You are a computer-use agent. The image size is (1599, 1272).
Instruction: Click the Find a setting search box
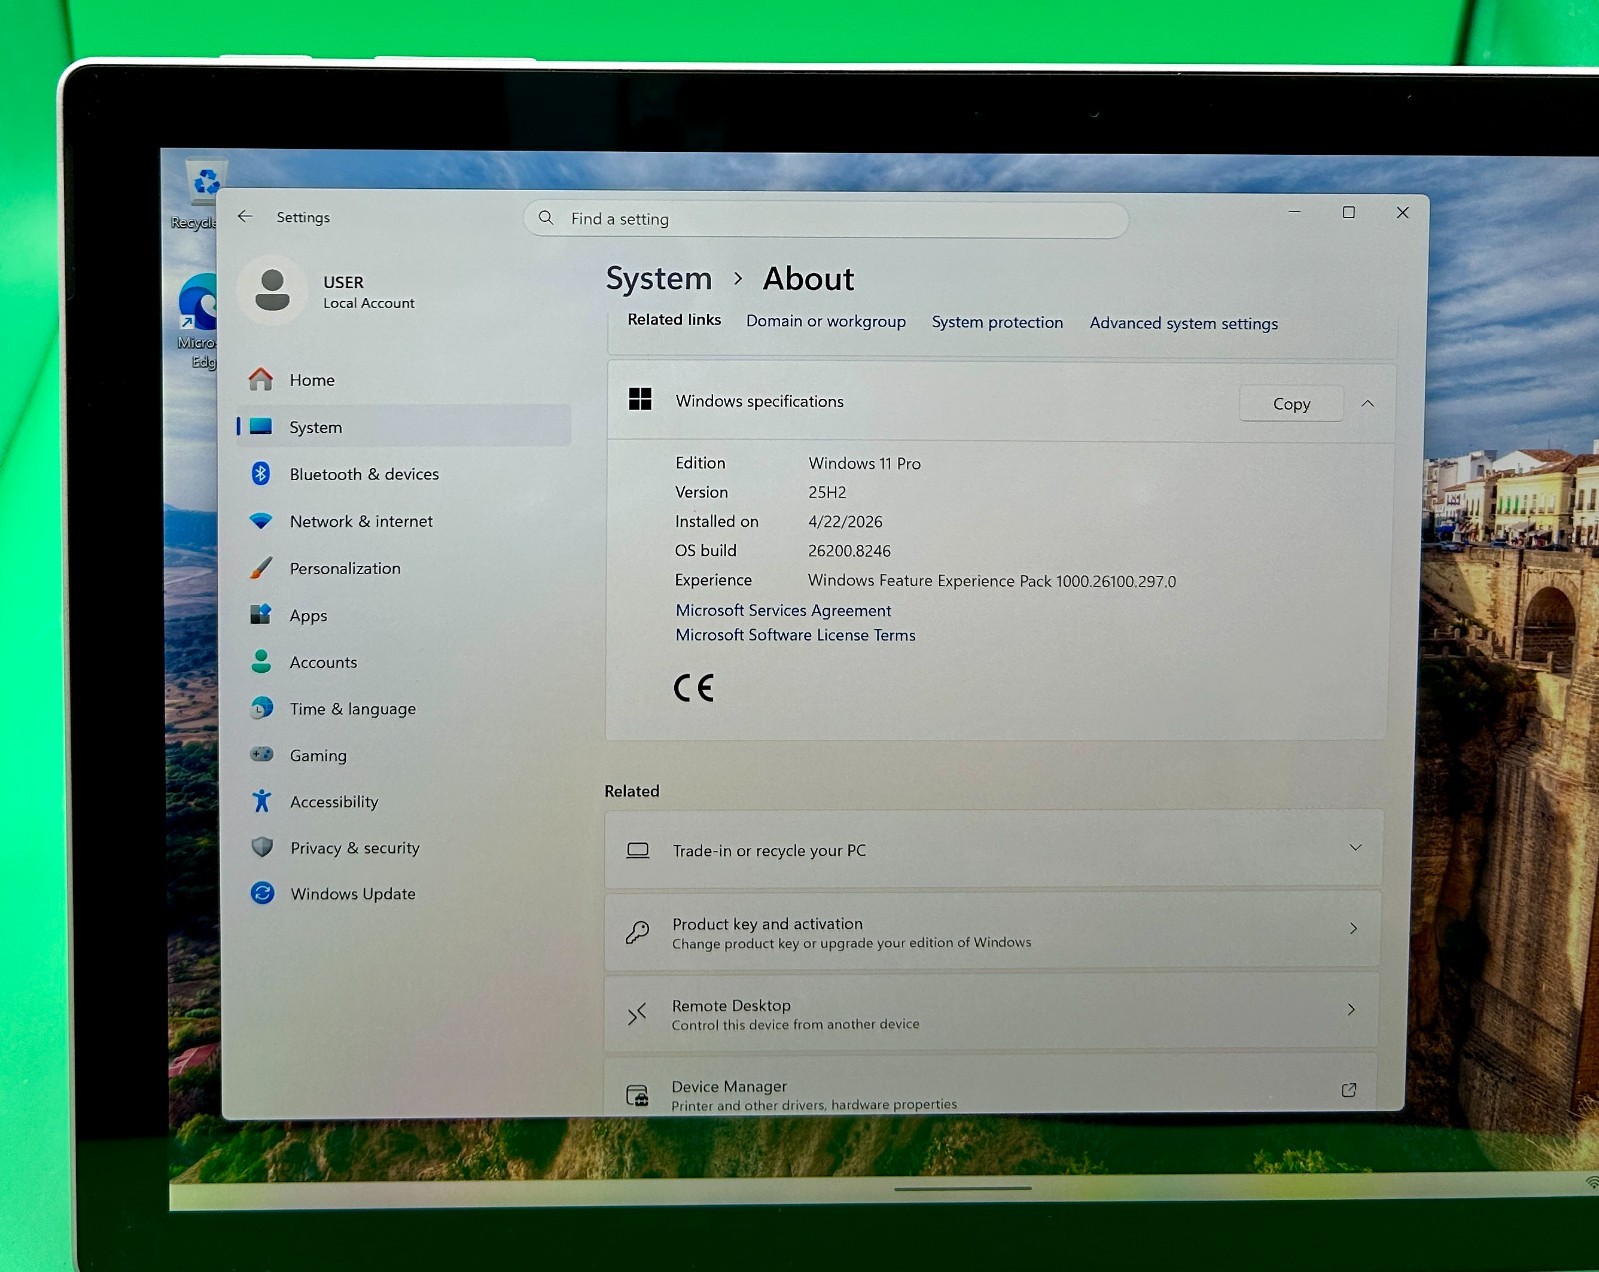[826, 219]
